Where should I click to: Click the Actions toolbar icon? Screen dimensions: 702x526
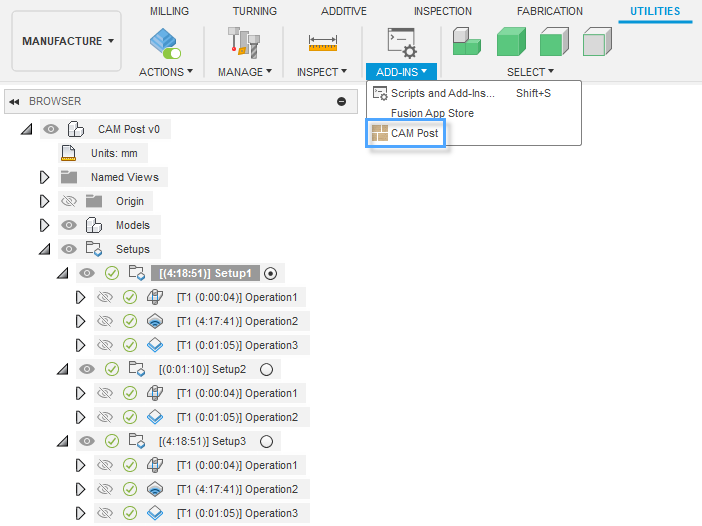tap(165, 43)
